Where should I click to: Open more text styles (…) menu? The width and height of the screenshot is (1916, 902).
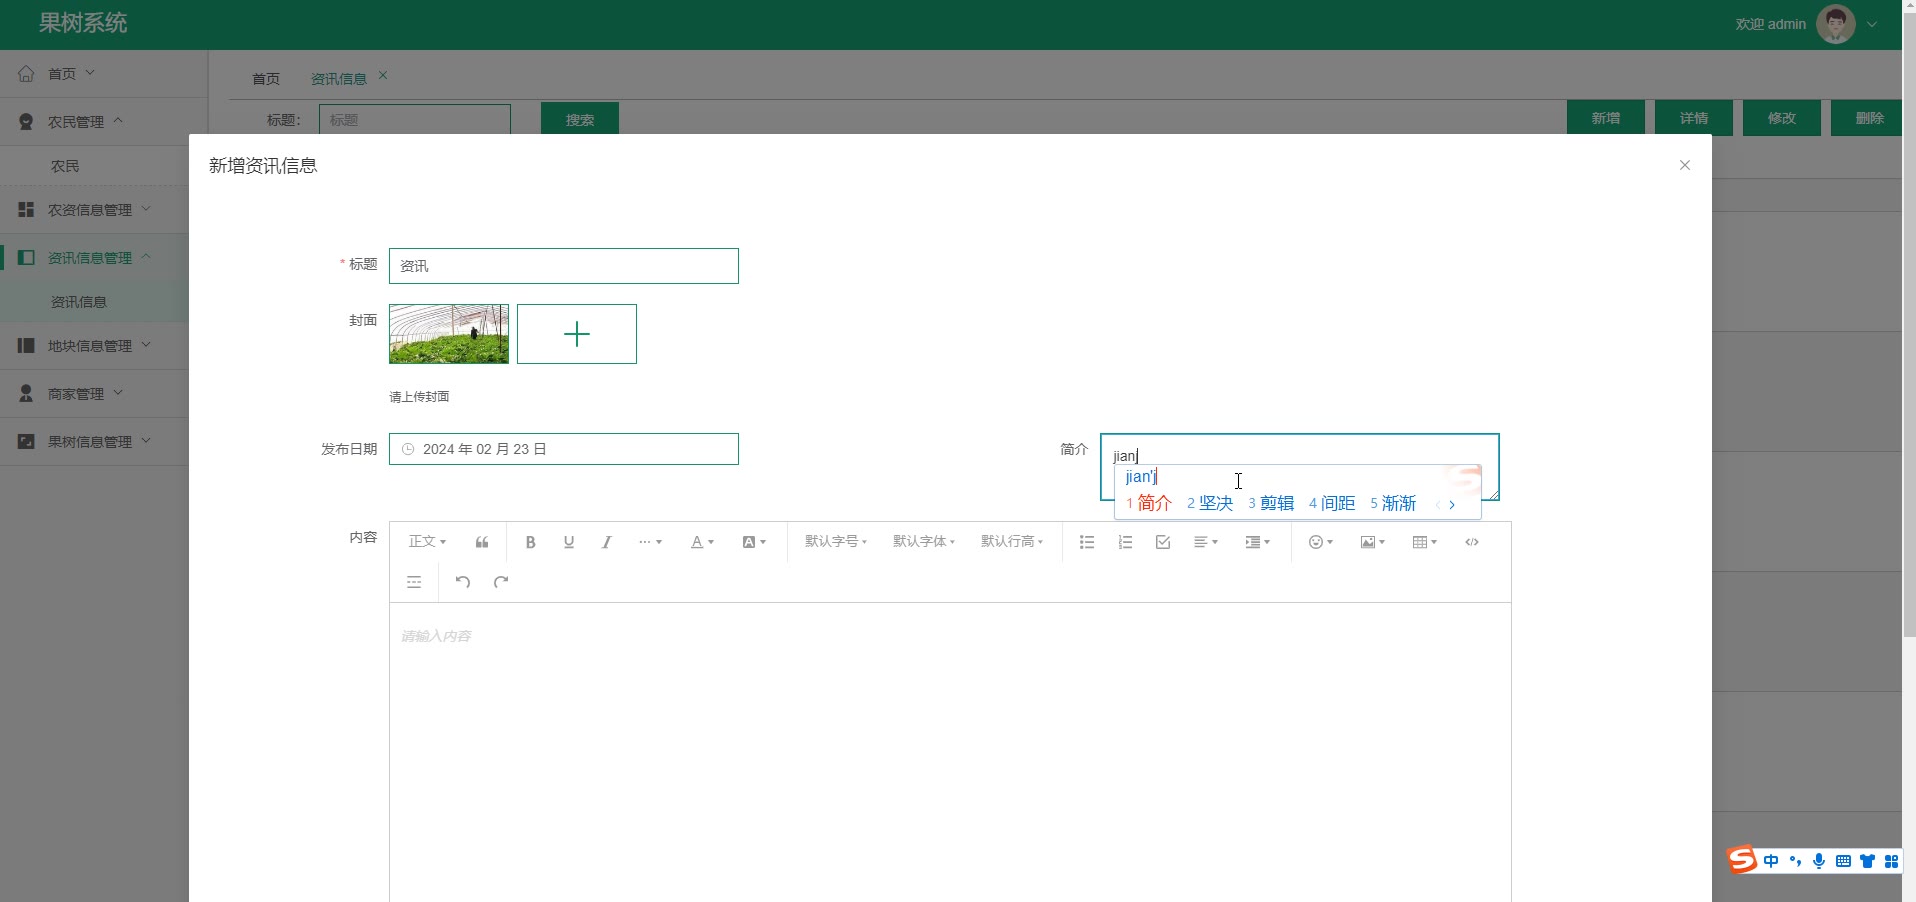pyautogui.click(x=650, y=542)
